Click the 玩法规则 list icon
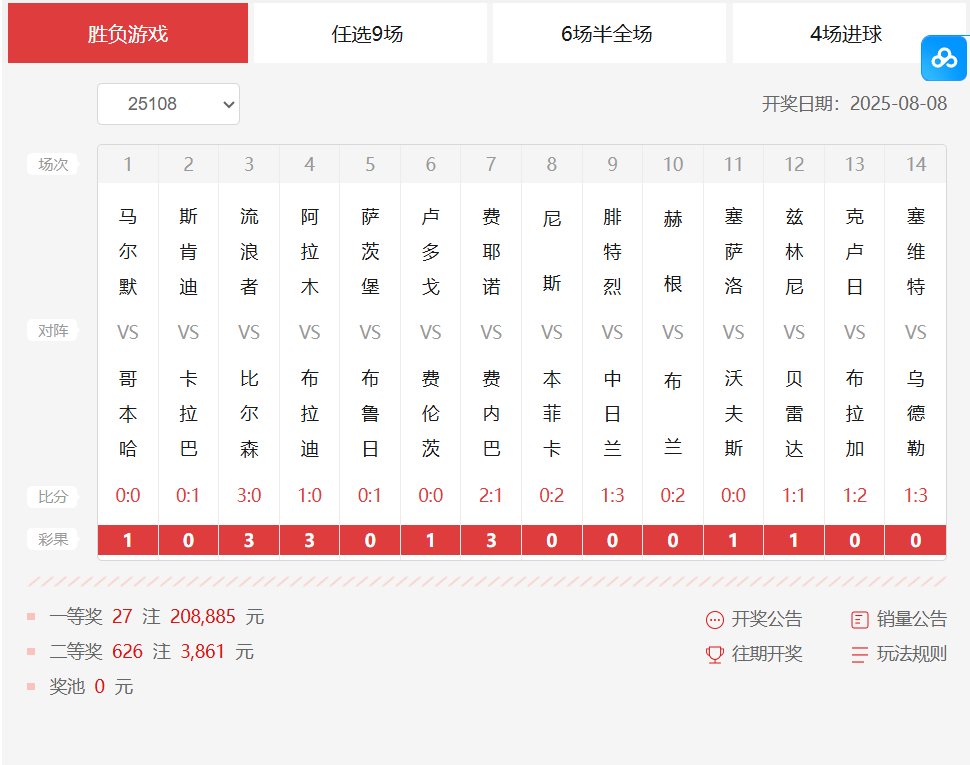The width and height of the screenshot is (970, 765). [860, 654]
